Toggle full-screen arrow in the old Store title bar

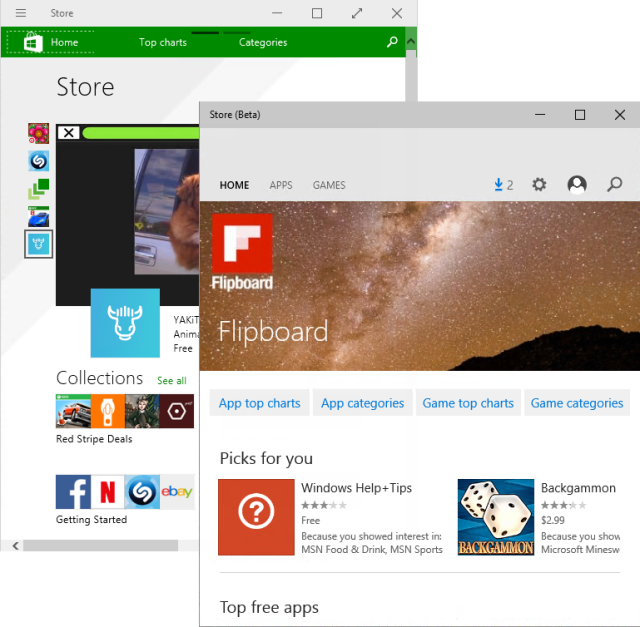coord(357,13)
